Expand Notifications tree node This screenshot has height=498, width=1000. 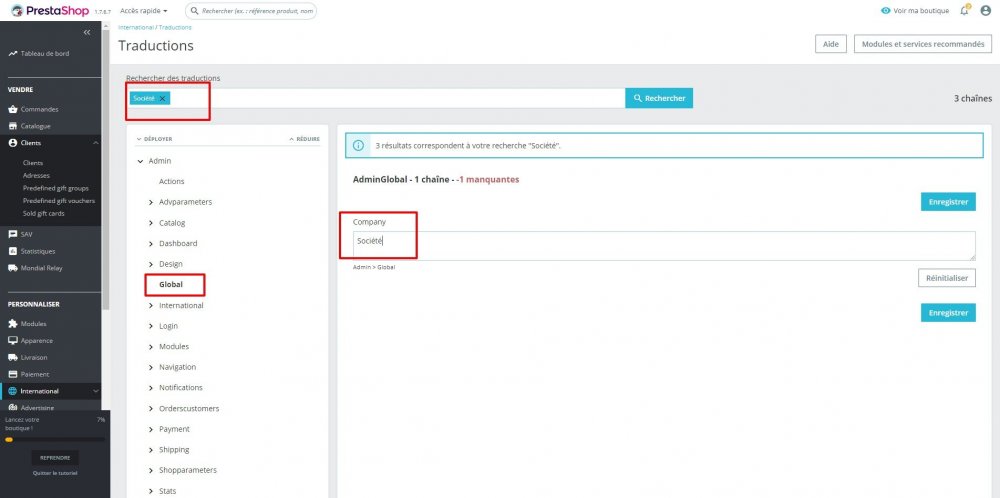coord(151,388)
